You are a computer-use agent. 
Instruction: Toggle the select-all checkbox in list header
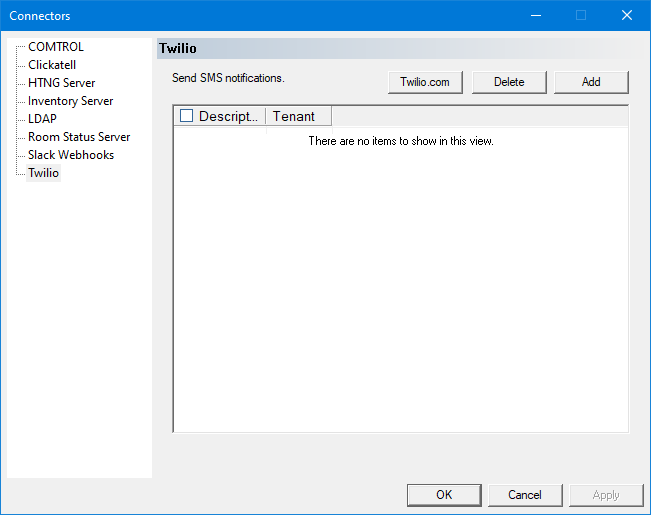click(186, 116)
